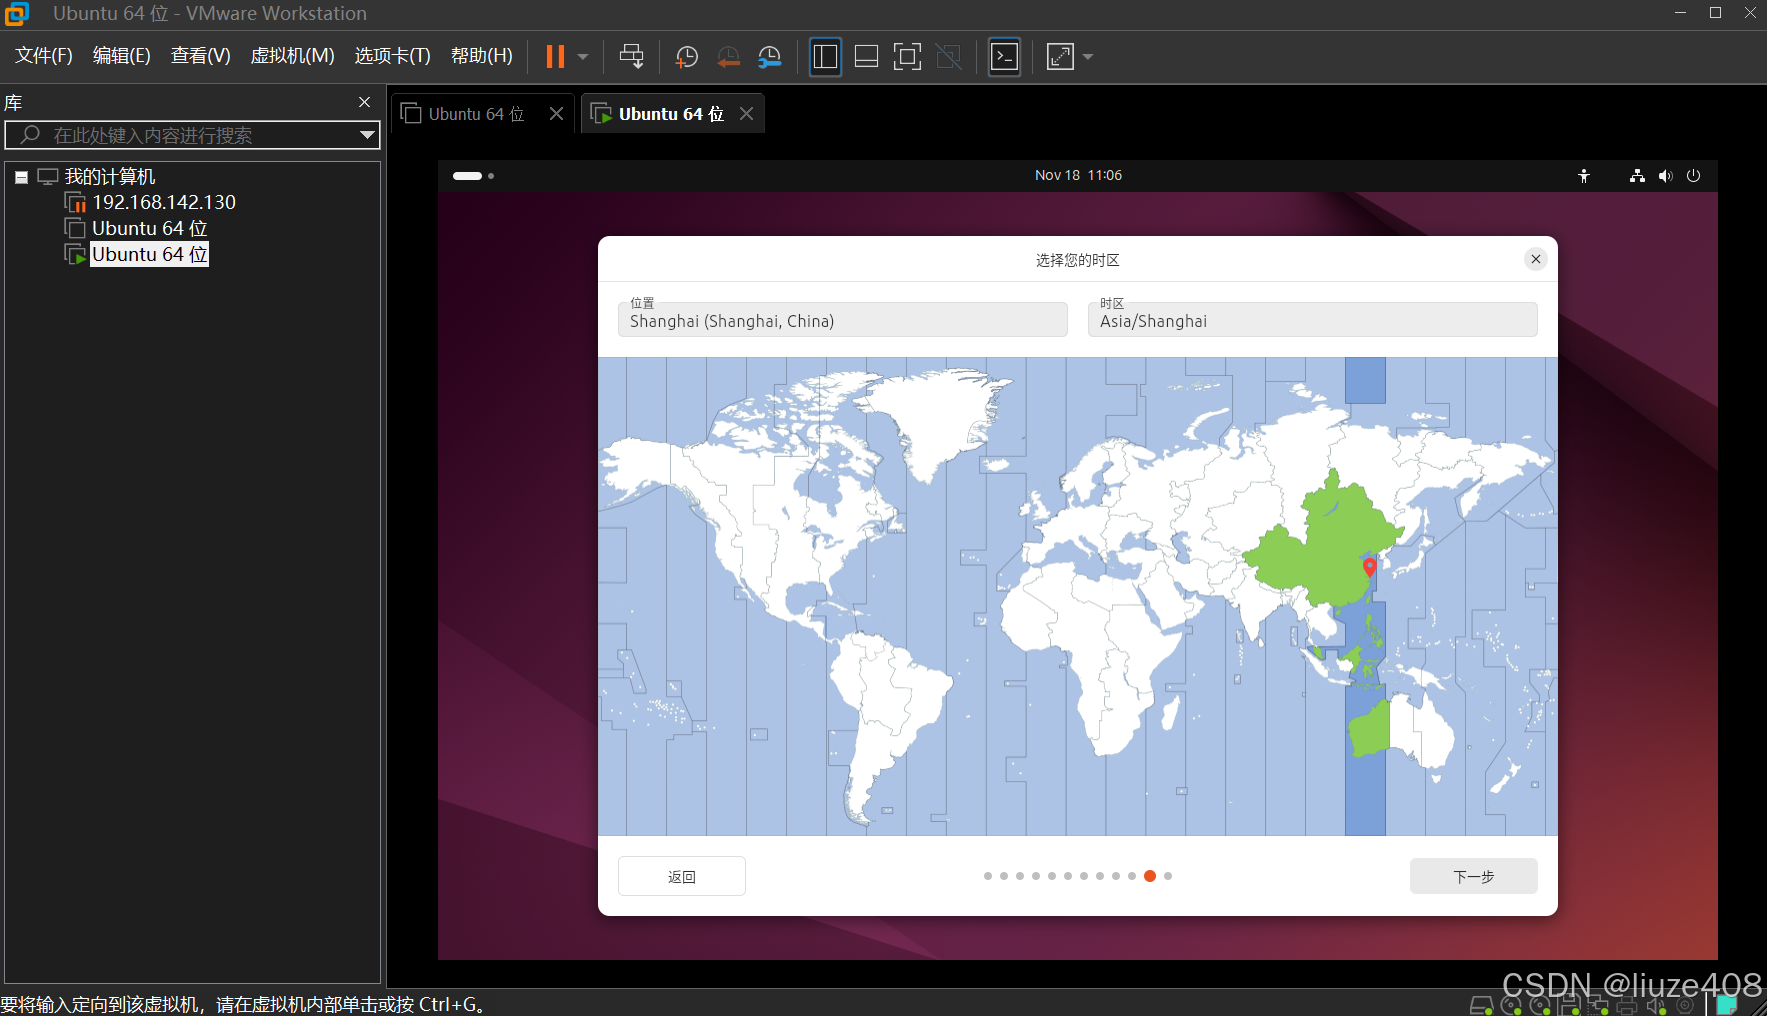Open the power options dropdown beside the pause icon
This screenshot has height=1016, width=1767.
pyautogui.click(x=583, y=57)
